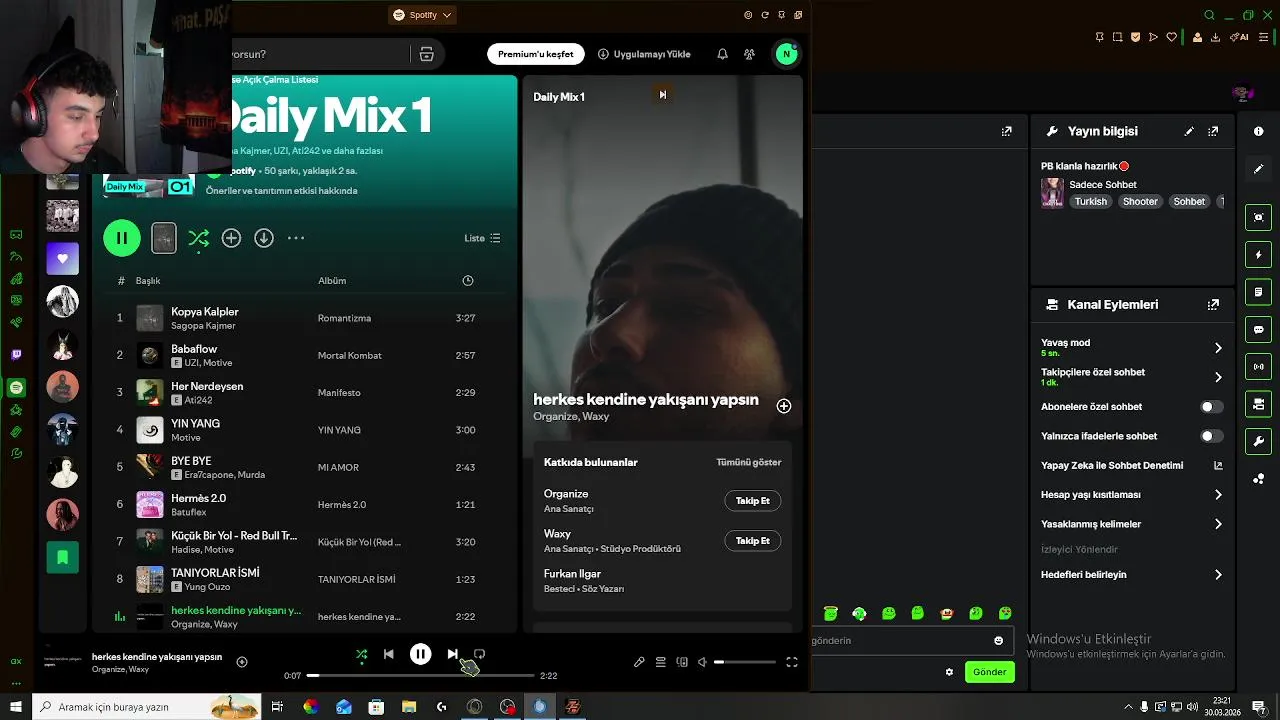Click the duration clock column header
The image size is (1280, 720).
[468, 281]
